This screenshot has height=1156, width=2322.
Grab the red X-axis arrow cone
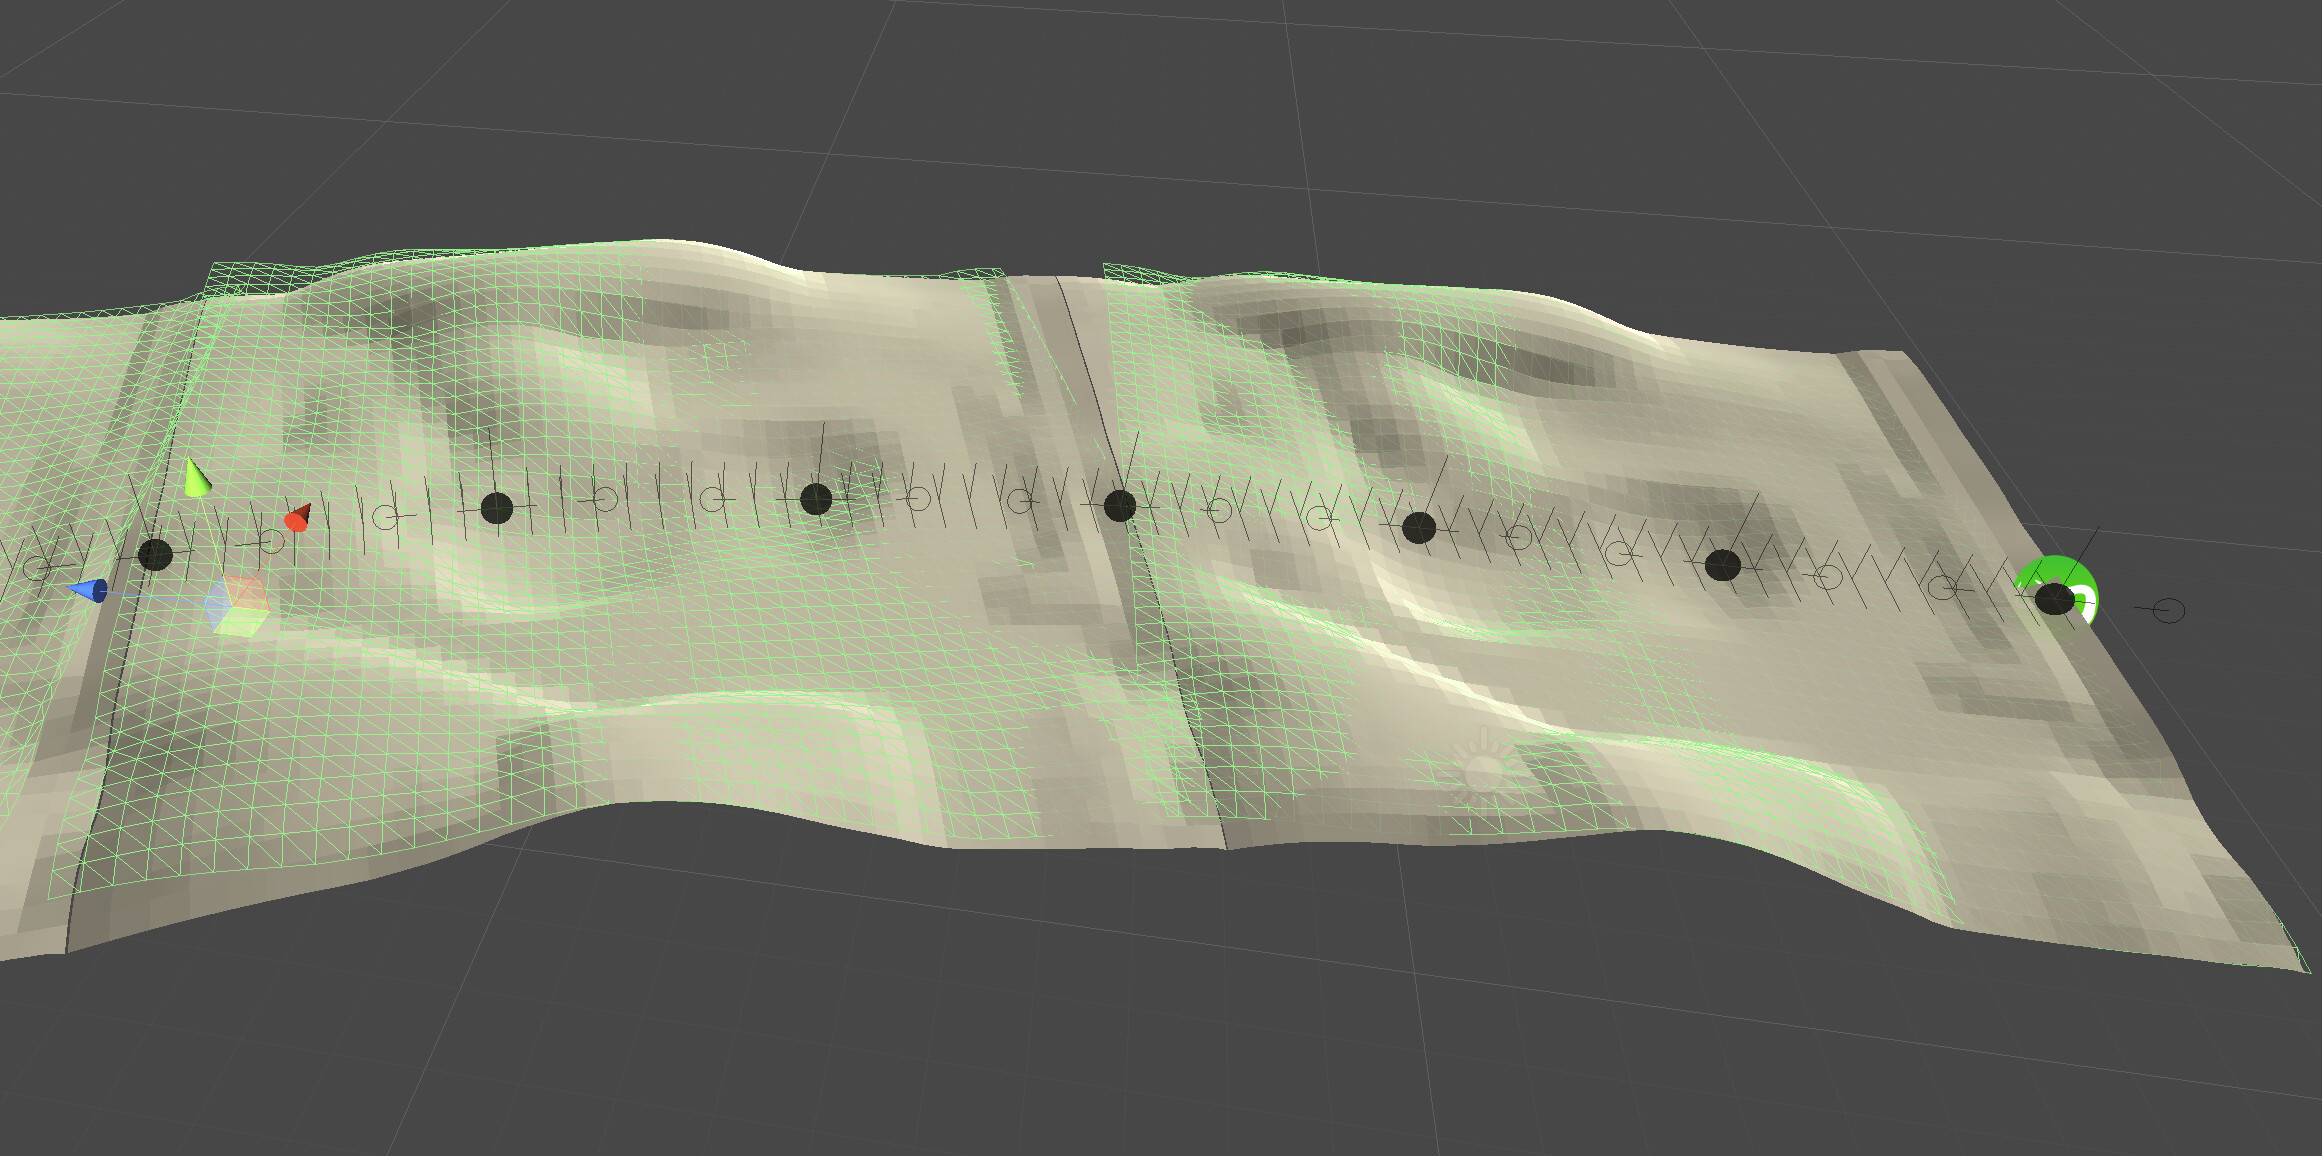click(x=297, y=519)
